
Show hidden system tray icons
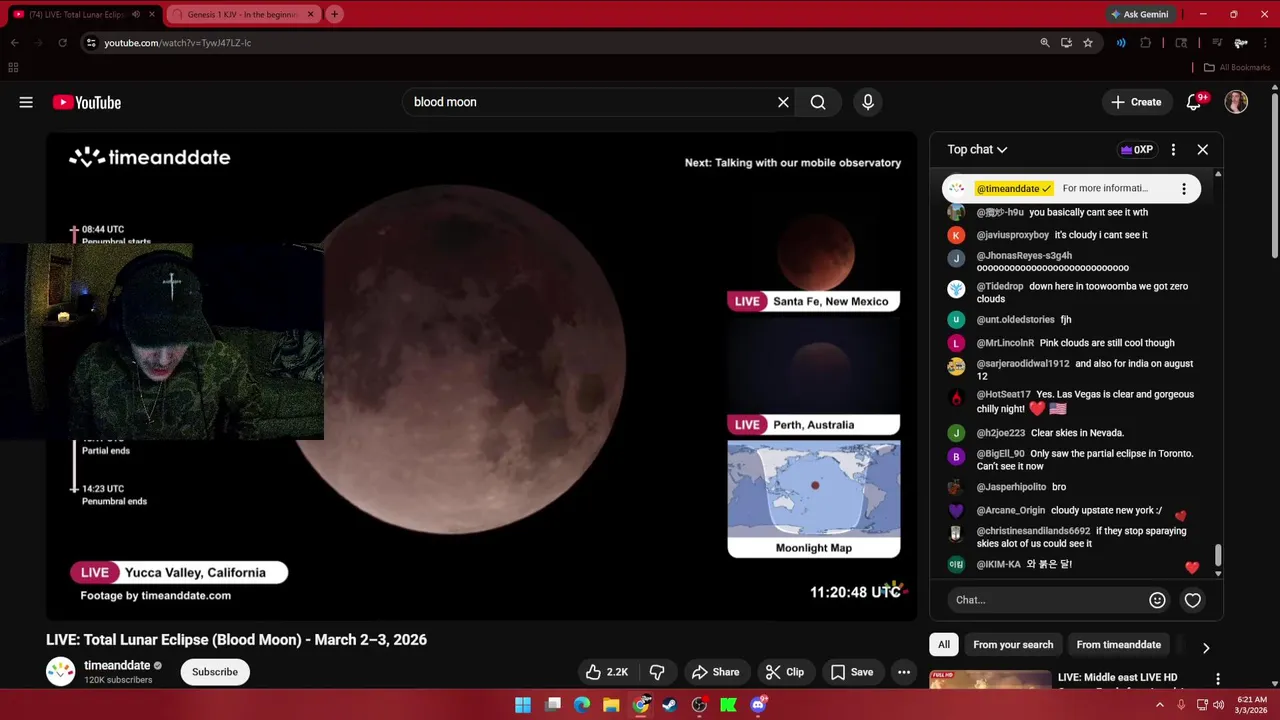pyautogui.click(x=1160, y=705)
